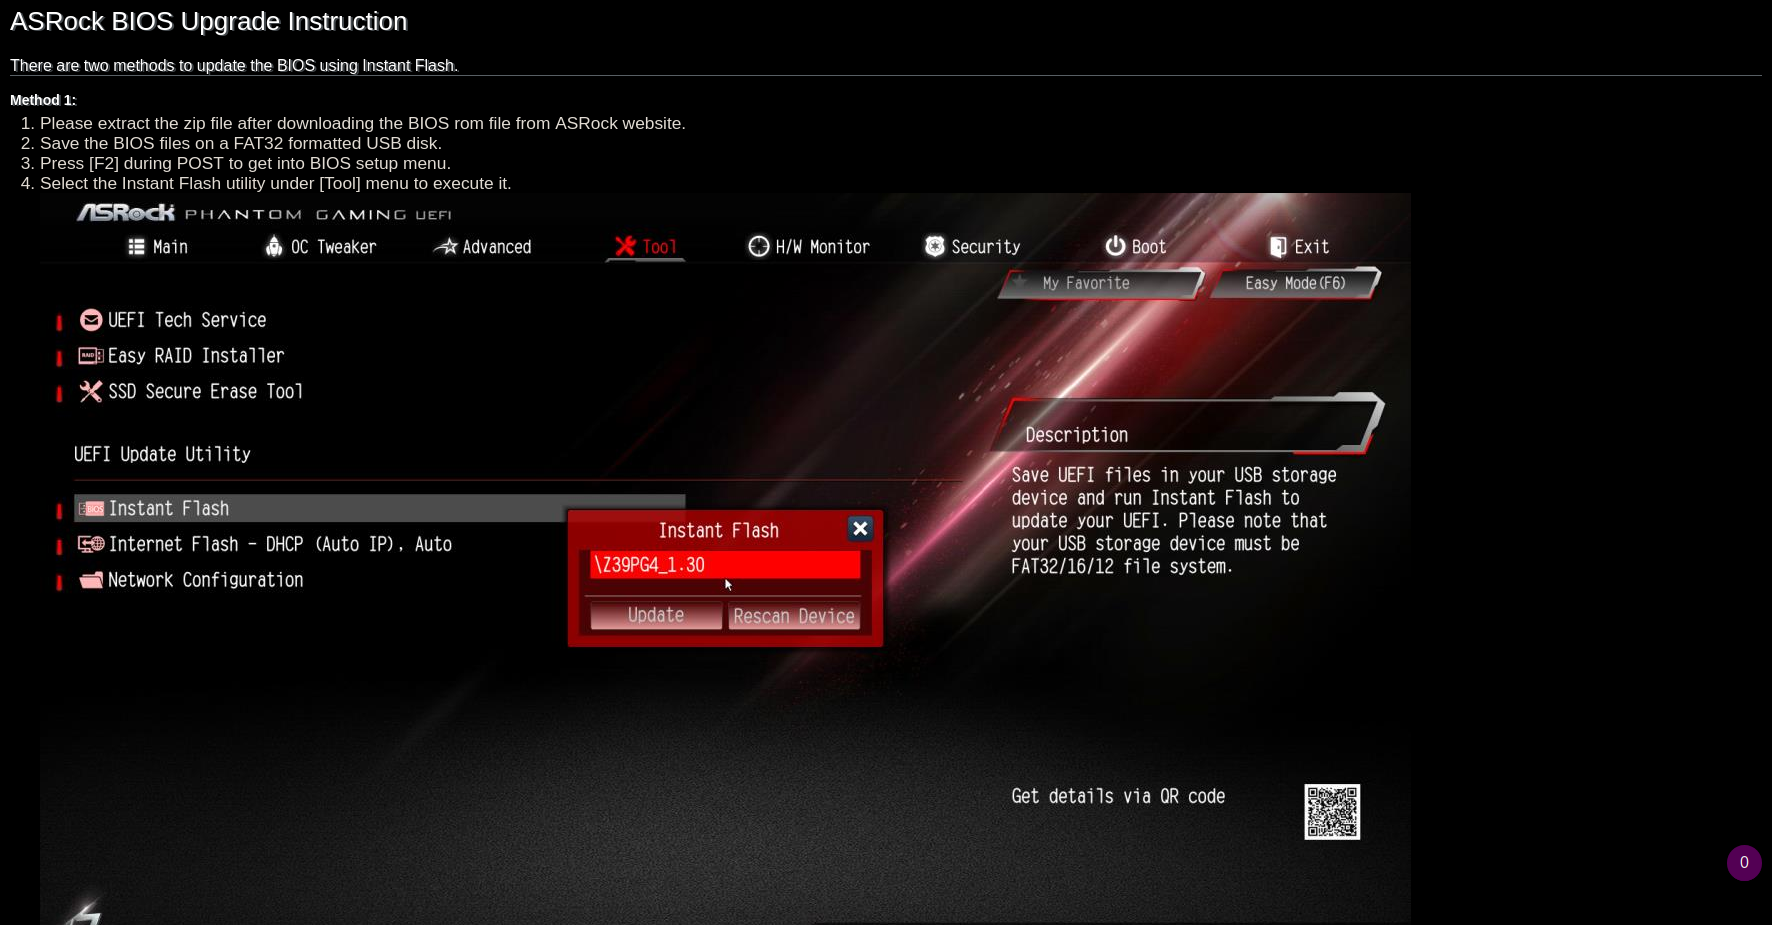Click the UEFI Tech Service mail icon
The image size is (1772, 925).
point(91,320)
